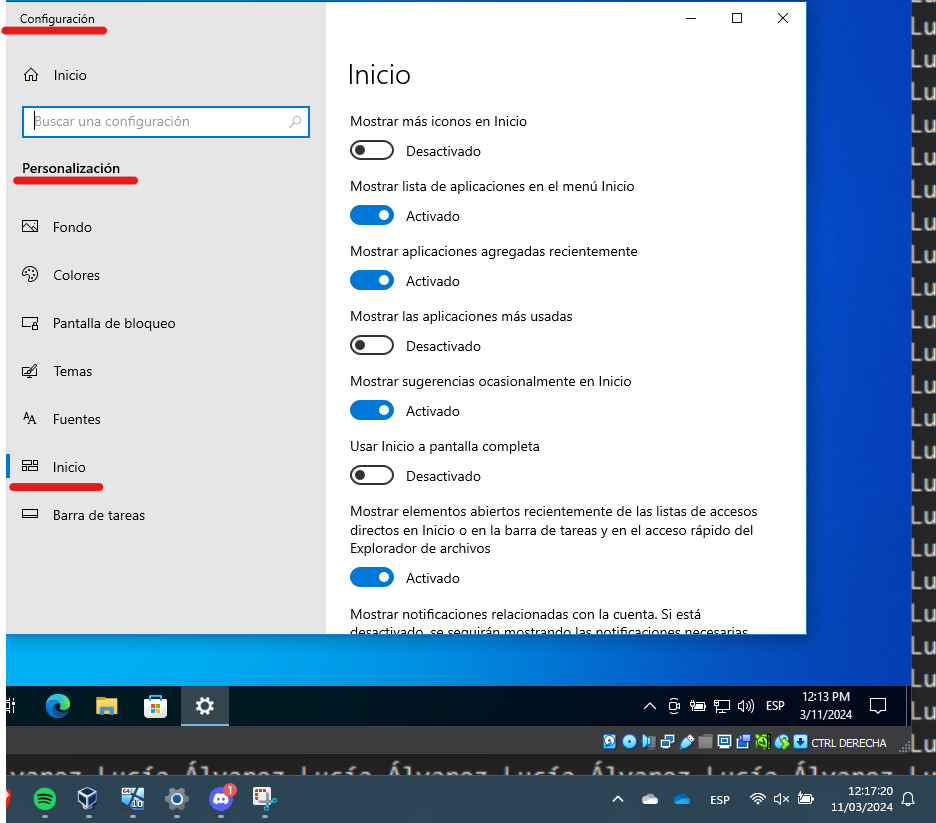Select Temas in the Personalización sidebar
The height and width of the screenshot is (823, 936).
(70, 371)
